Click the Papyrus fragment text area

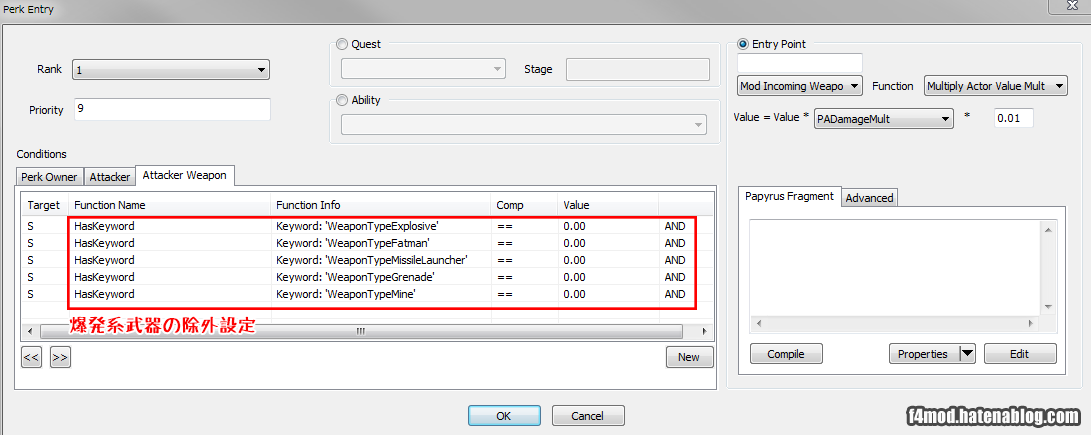click(x=895, y=269)
